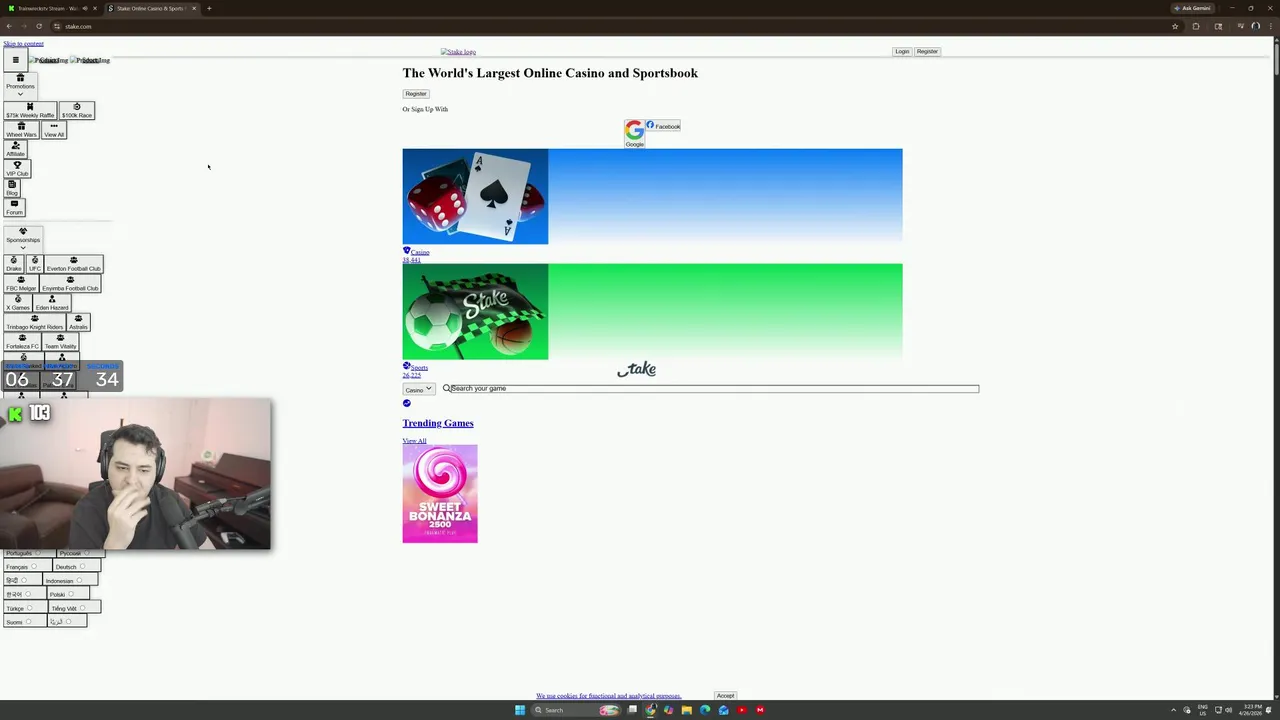This screenshot has height=720, width=1280.
Task: Expand the Promotions section
Action: tap(20, 85)
